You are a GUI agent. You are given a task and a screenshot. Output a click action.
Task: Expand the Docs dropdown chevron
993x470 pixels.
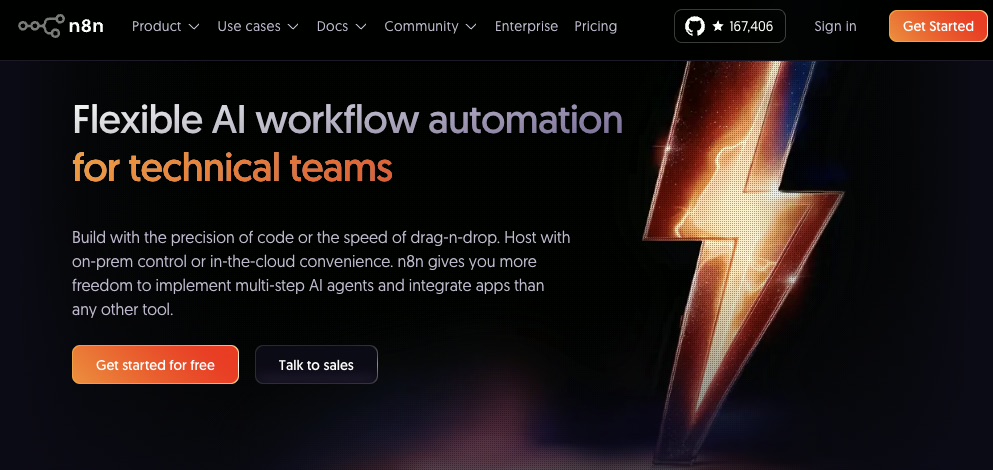point(361,27)
